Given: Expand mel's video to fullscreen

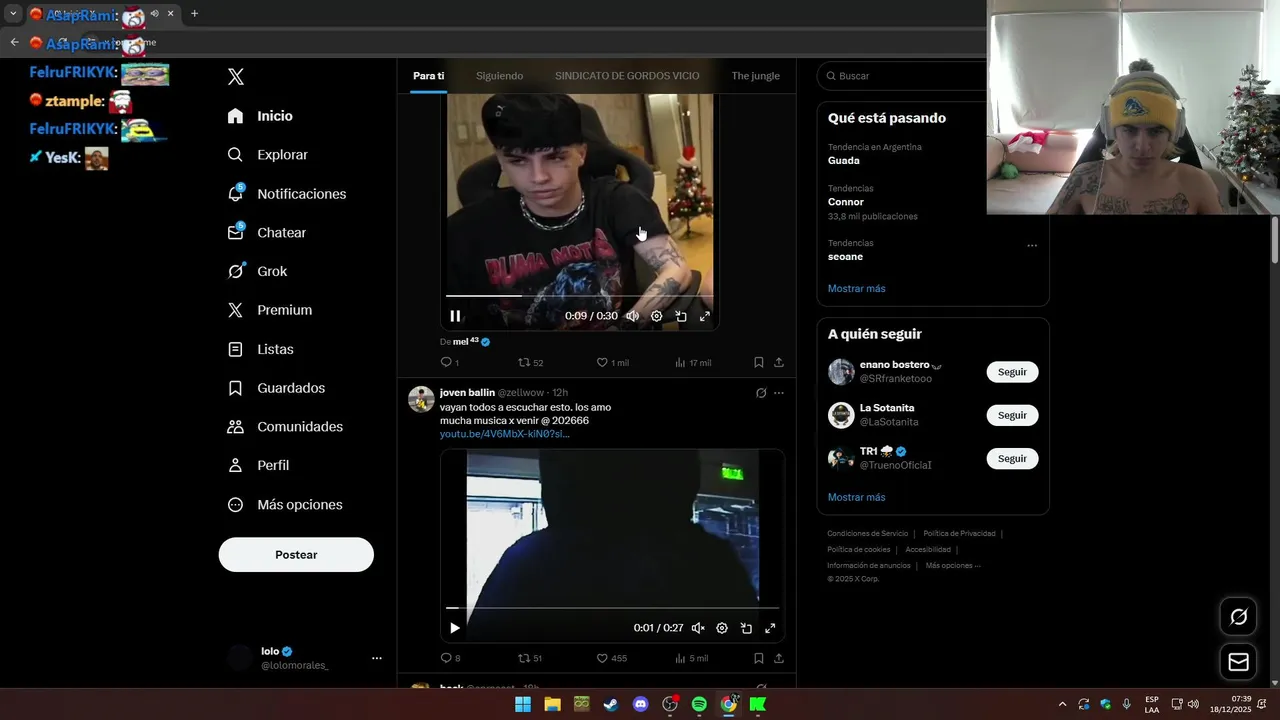Looking at the screenshot, I should point(704,316).
